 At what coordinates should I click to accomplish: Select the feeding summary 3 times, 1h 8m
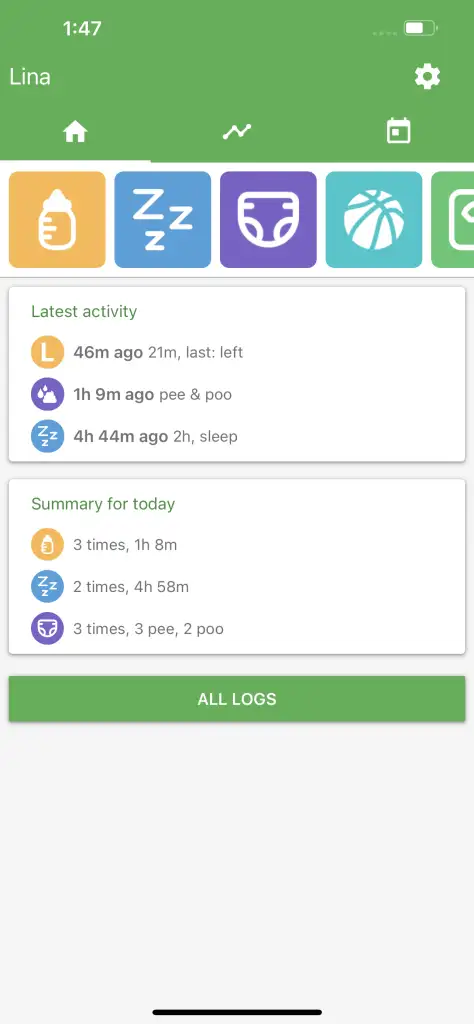tap(125, 545)
